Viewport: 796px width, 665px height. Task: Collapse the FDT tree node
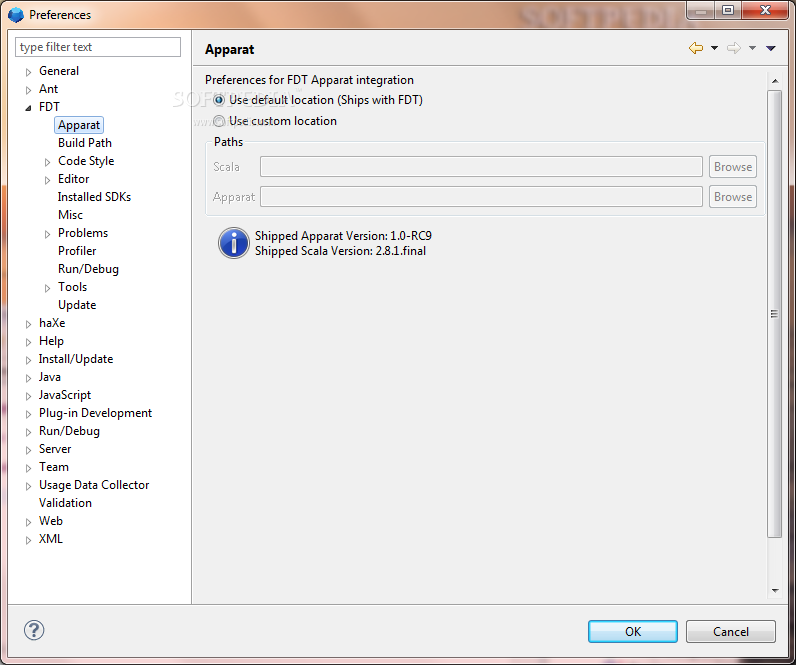[x=28, y=108]
